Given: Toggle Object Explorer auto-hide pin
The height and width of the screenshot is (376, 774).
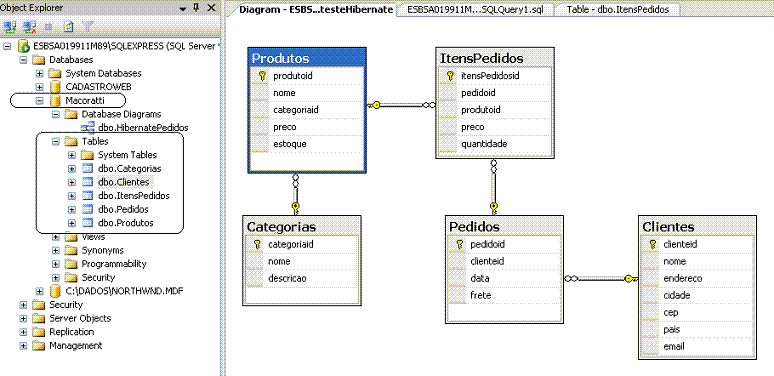Looking at the screenshot, I should pyautogui.click(x=196, y=7).
